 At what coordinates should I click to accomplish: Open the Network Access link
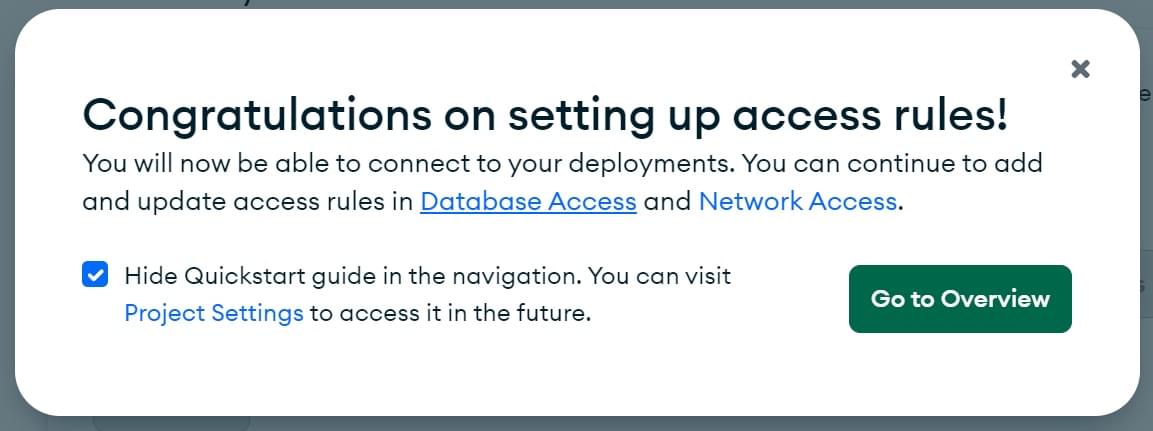point(797,201)
